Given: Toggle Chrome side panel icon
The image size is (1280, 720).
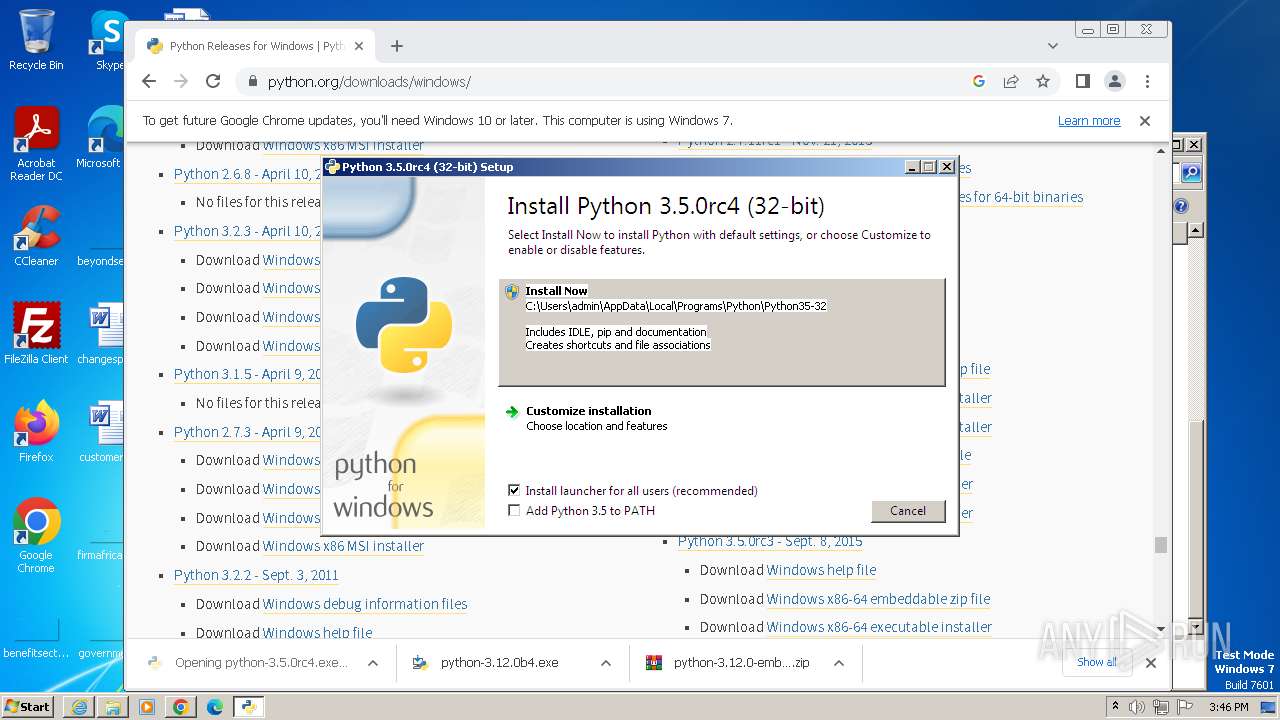Looking at the screenshot, I should pos(1082,81).
